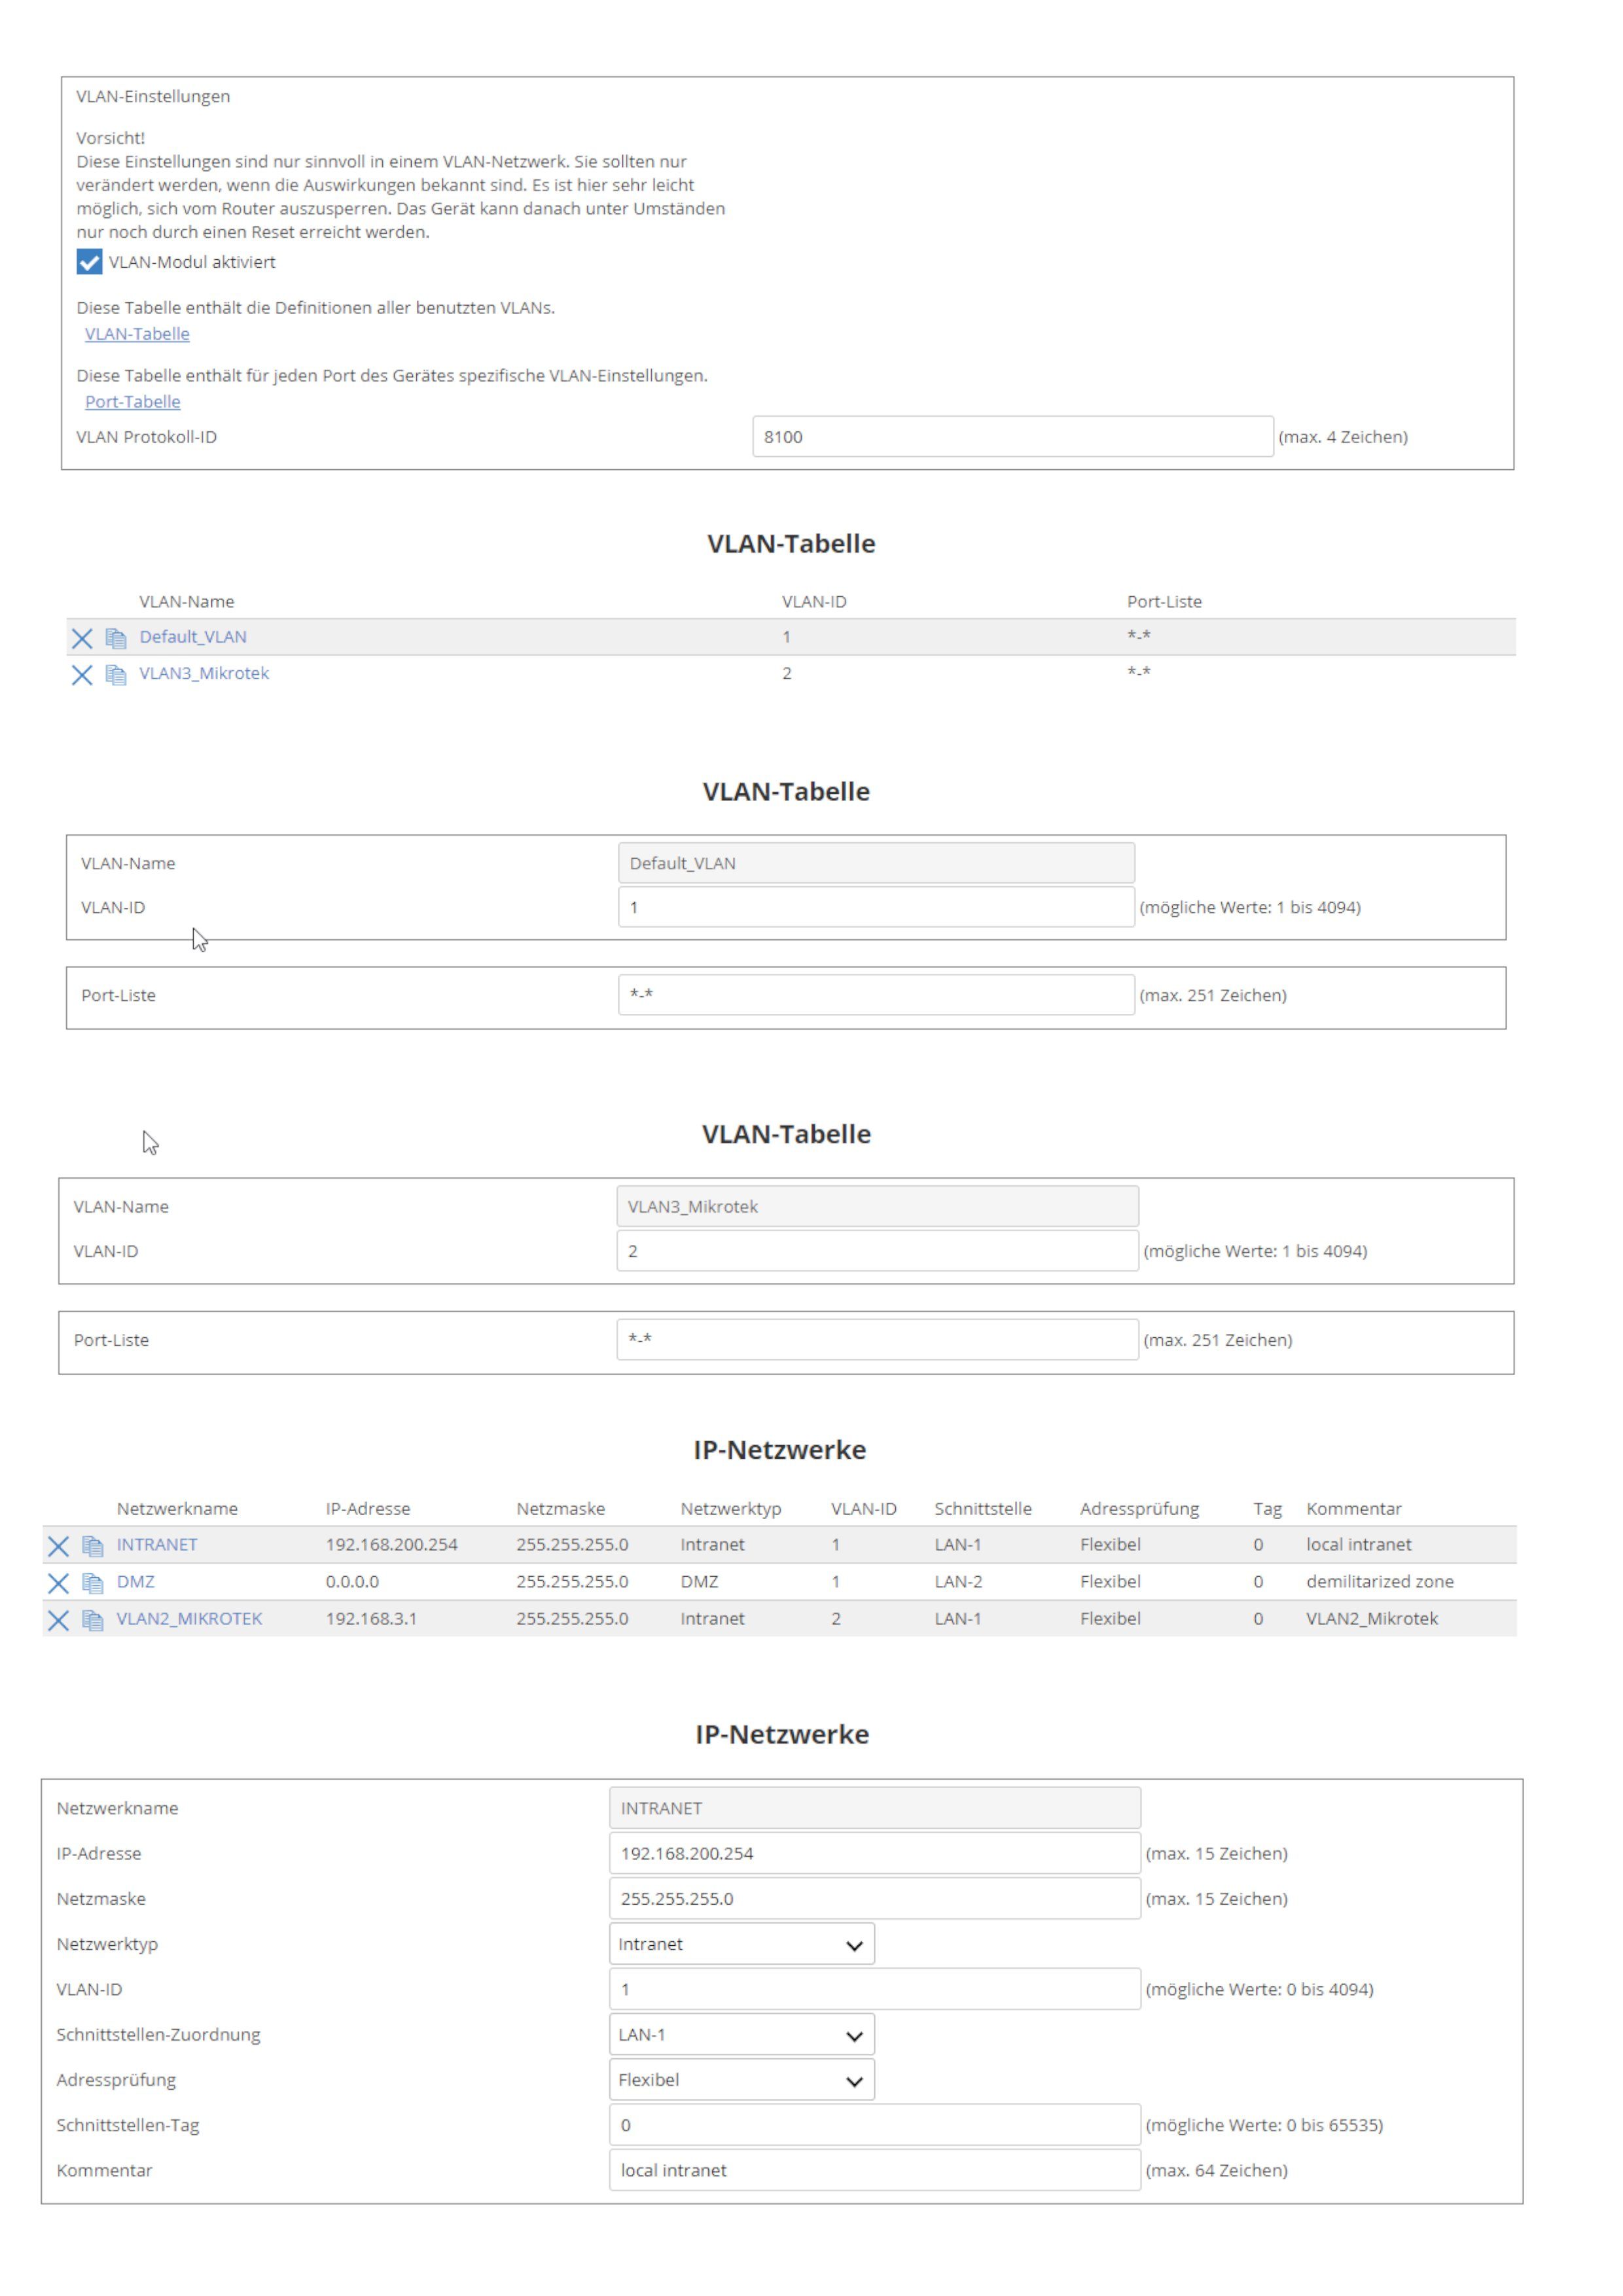Select the 192.168.200.254 cell in INTRANET row
This screenshot has width=1623, height=2296.
[392, 1545]
